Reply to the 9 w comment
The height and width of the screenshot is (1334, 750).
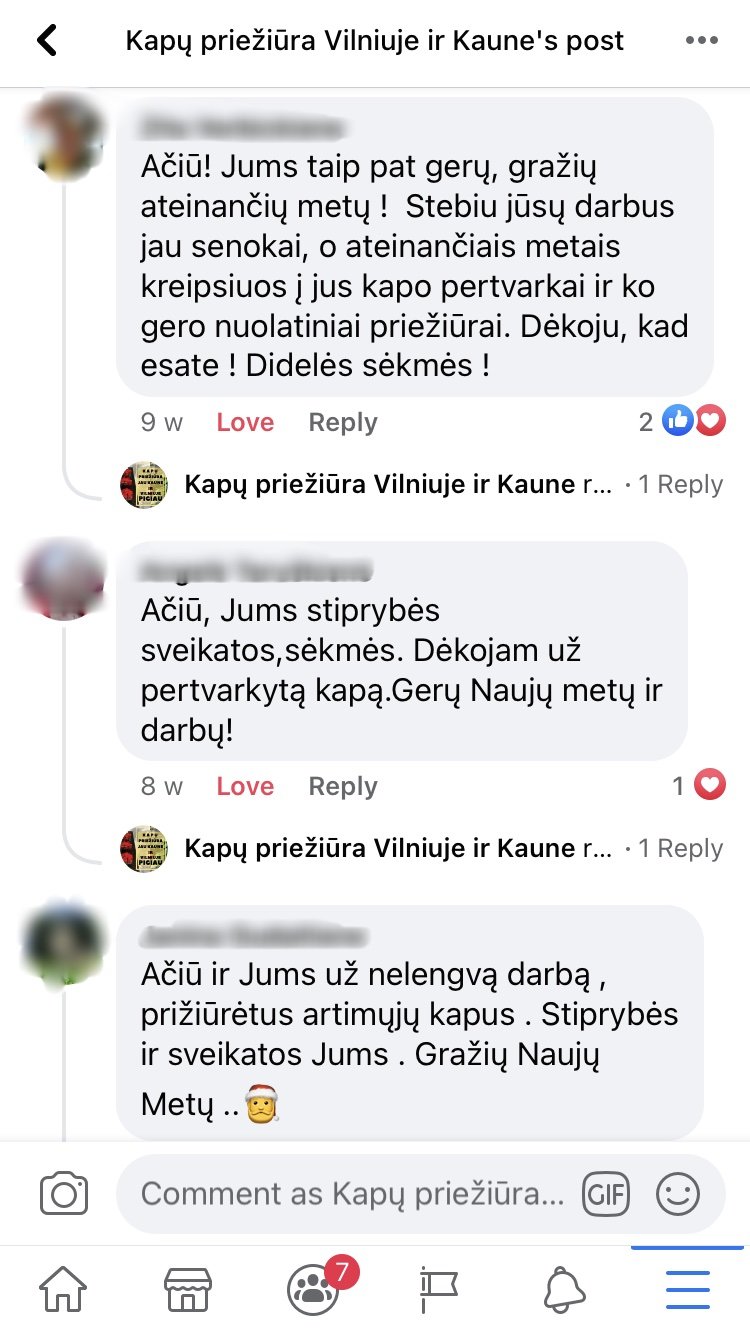(343, 423)
